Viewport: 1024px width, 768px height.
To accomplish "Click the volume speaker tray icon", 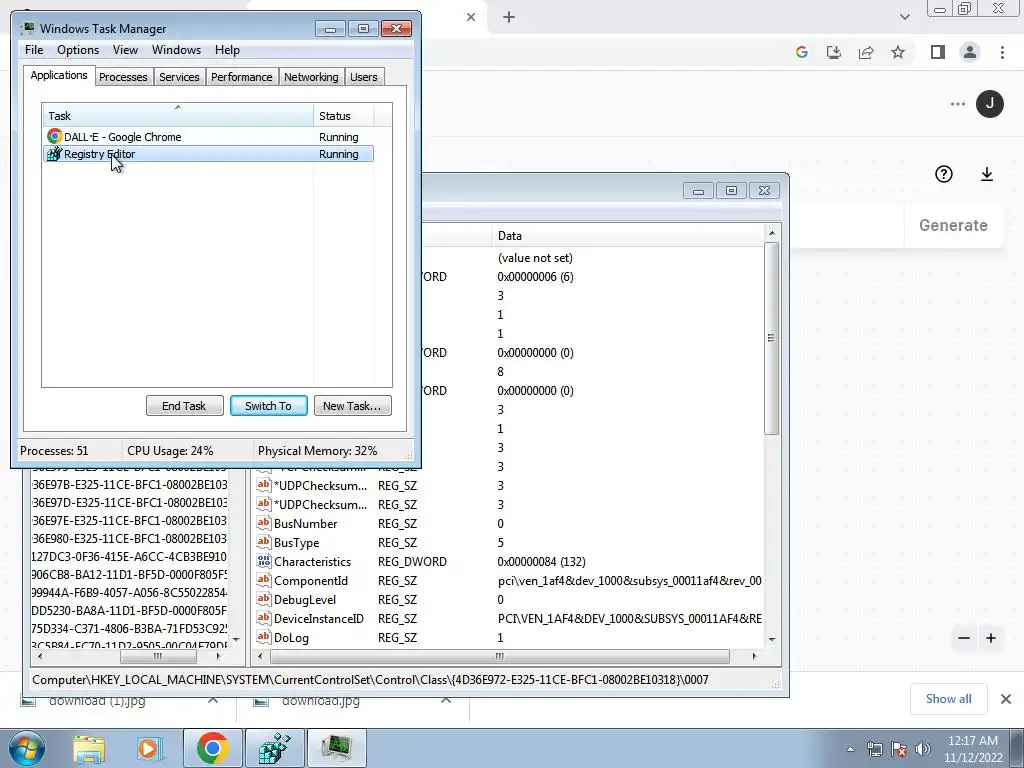I will pos(923,749).
